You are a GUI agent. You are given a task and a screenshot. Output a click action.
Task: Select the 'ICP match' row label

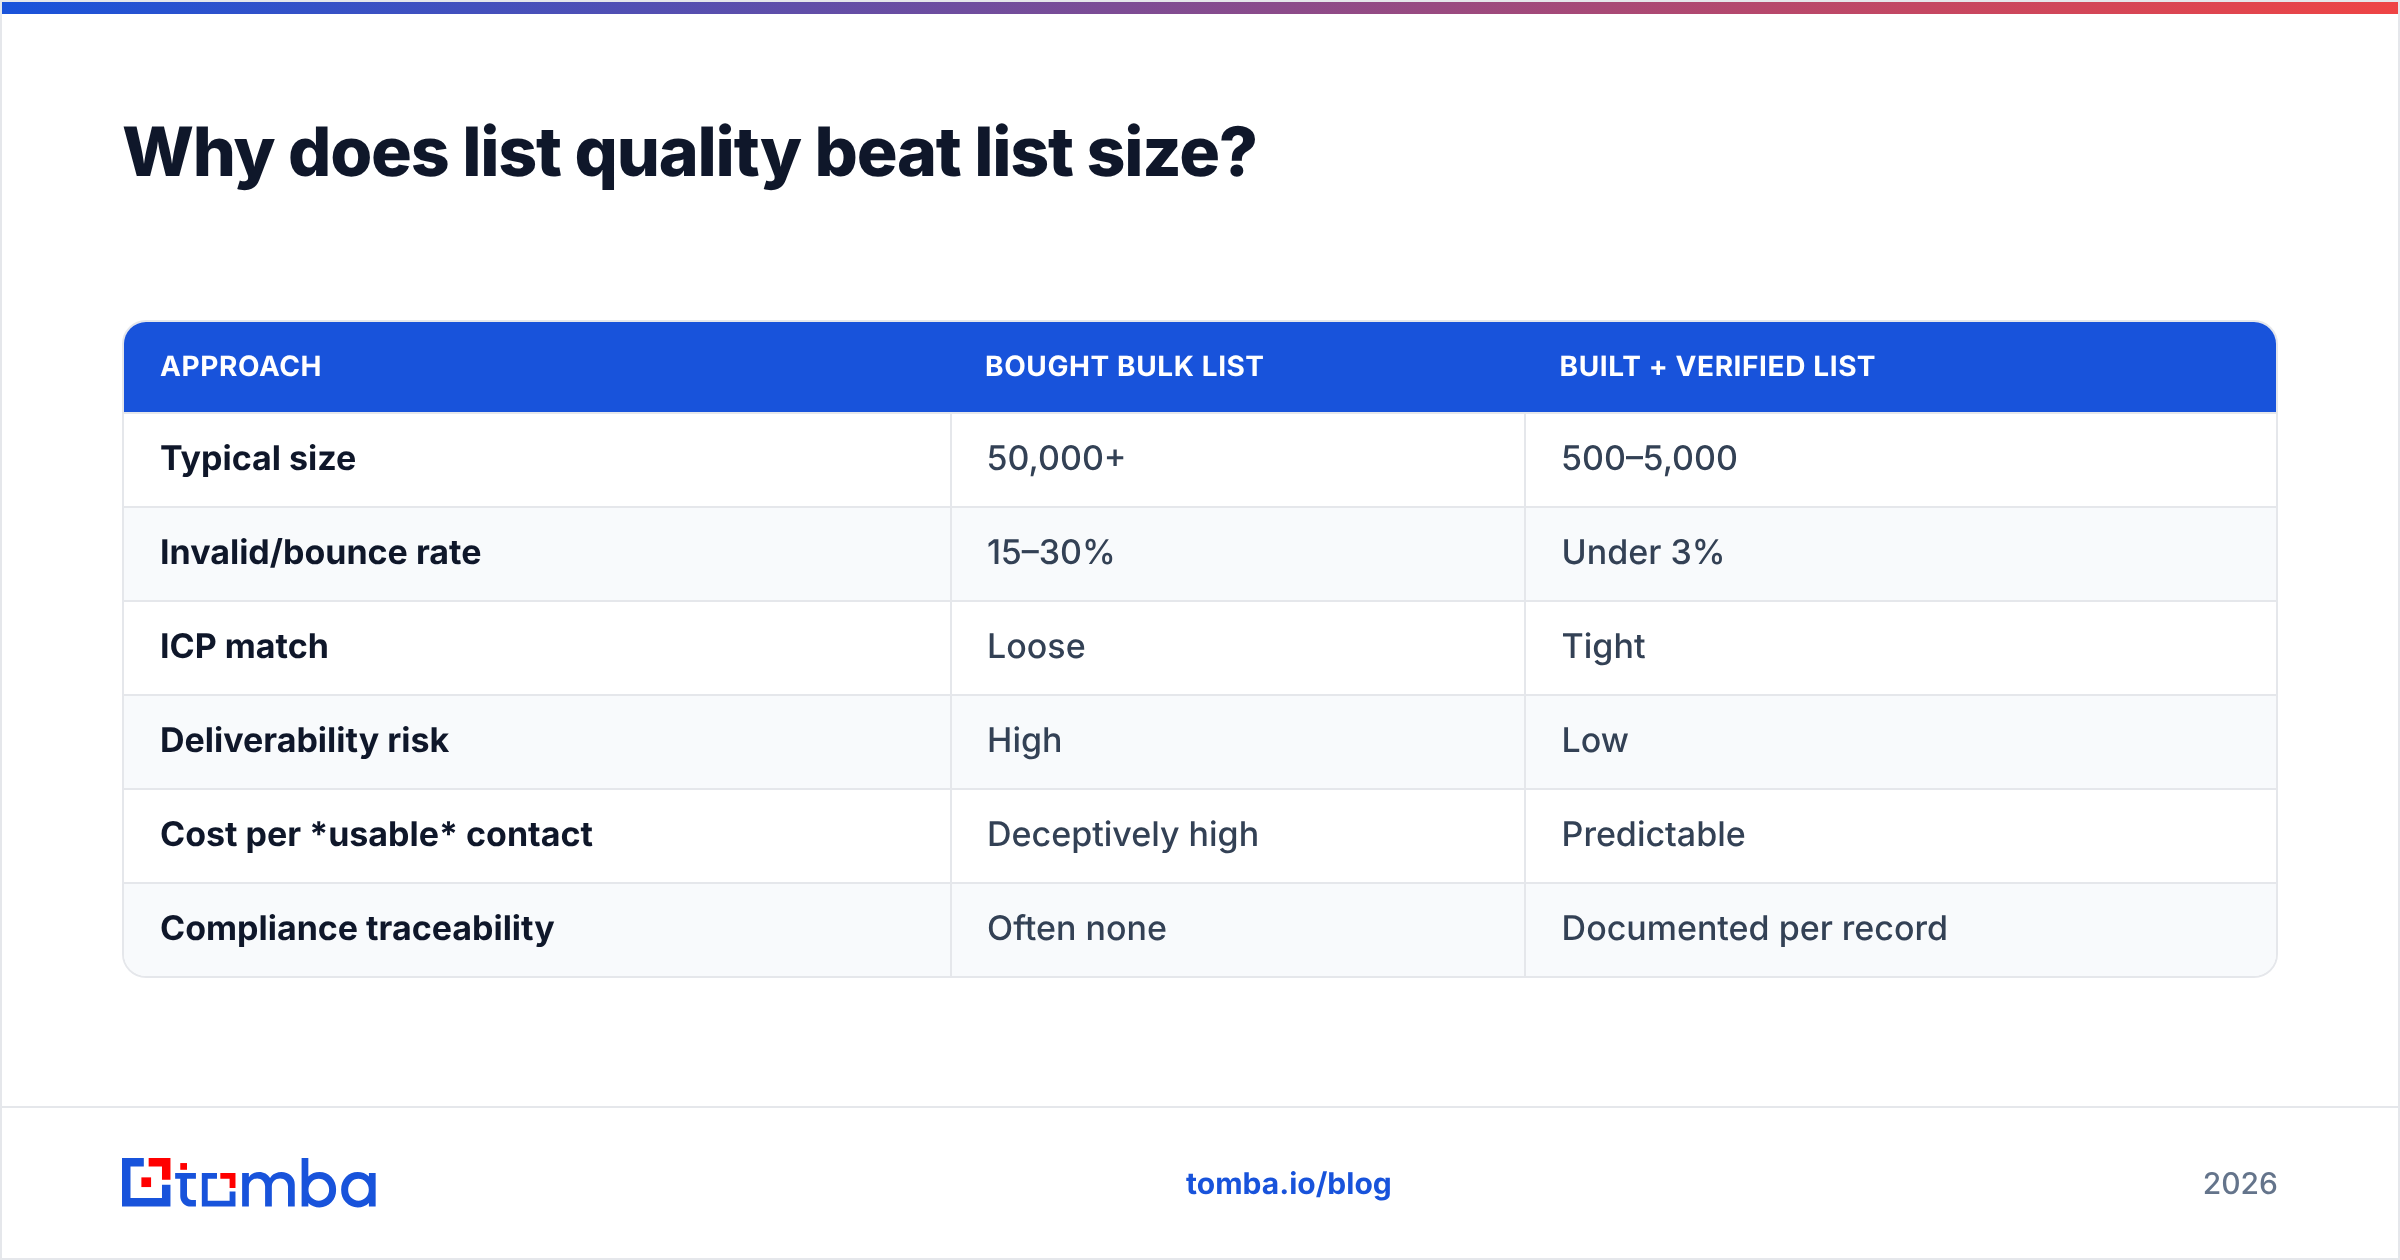point(244,646)
